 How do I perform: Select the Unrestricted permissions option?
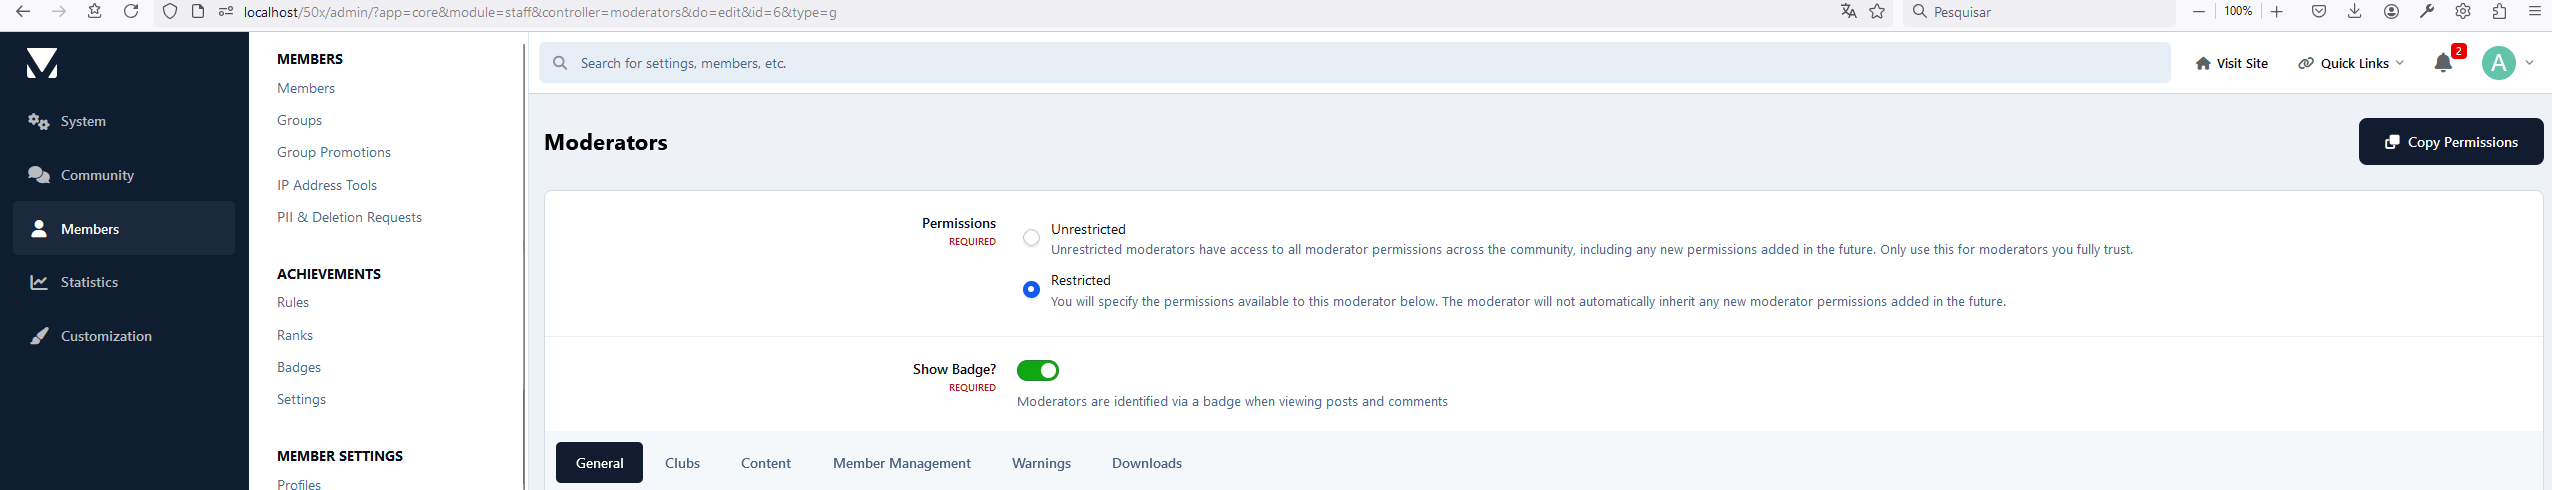click(1031, 238)
